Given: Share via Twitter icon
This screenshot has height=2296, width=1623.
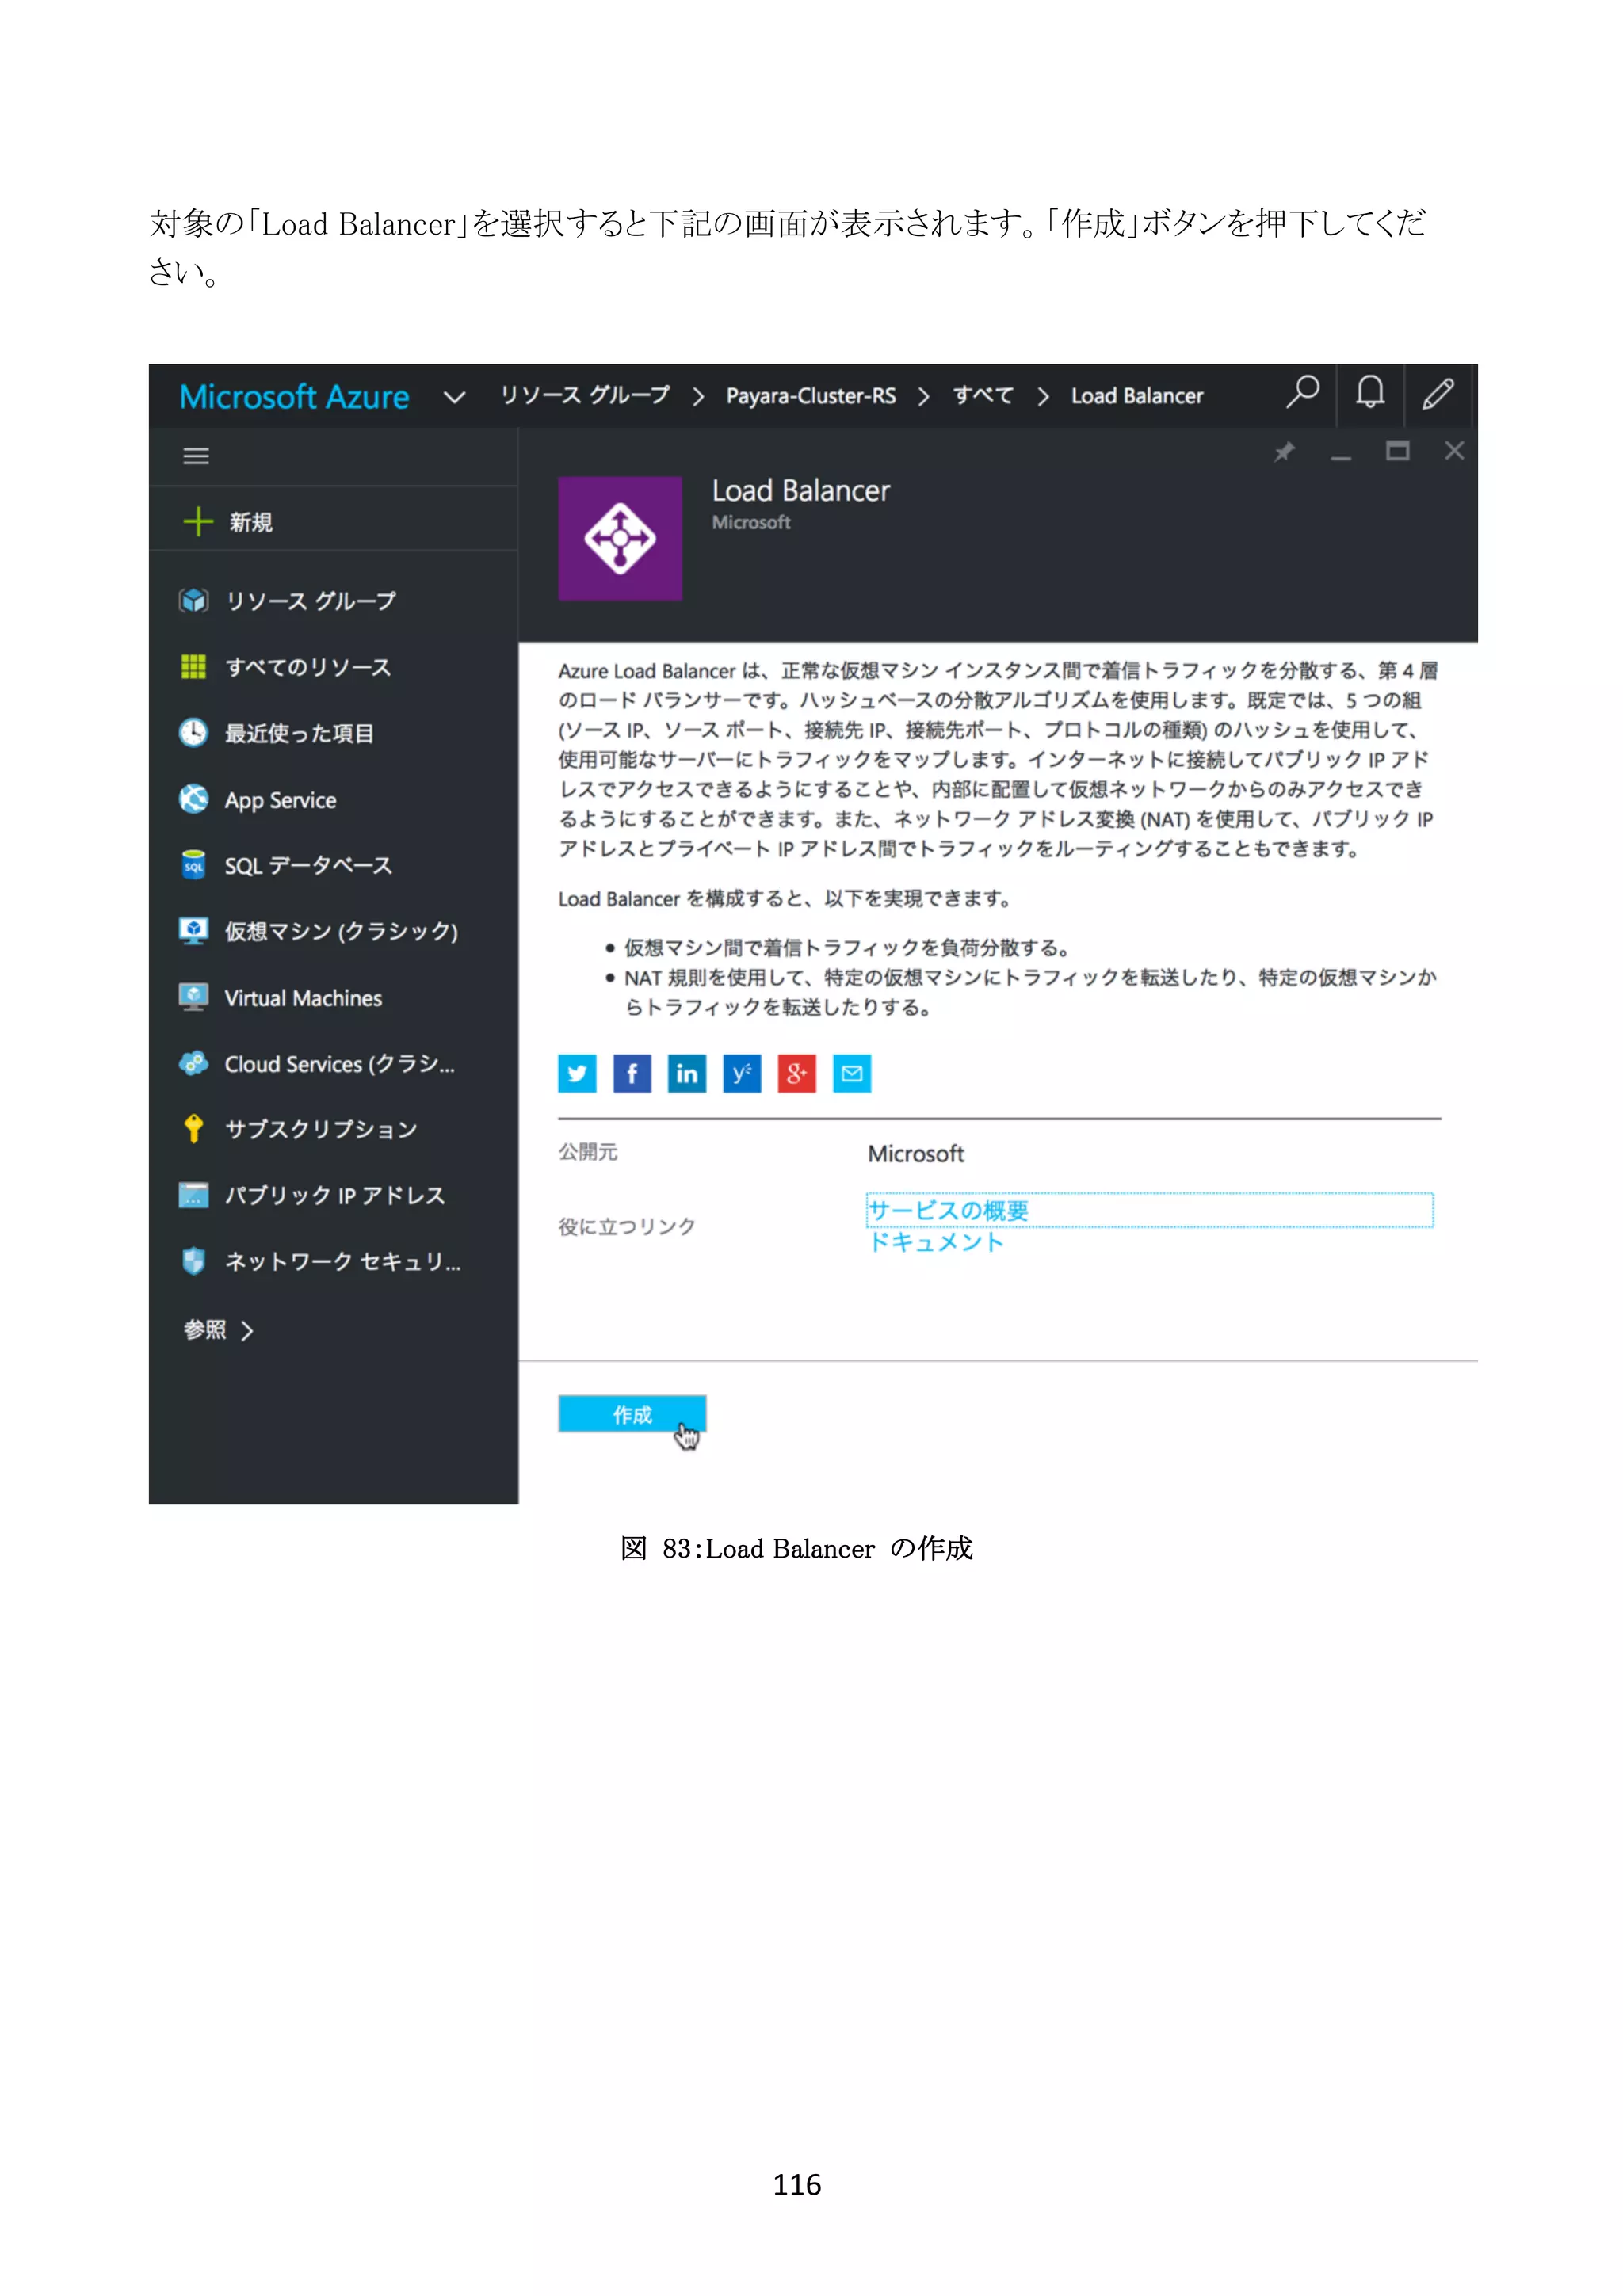Looking at the screenshot, I should [x=577, y=1074].
